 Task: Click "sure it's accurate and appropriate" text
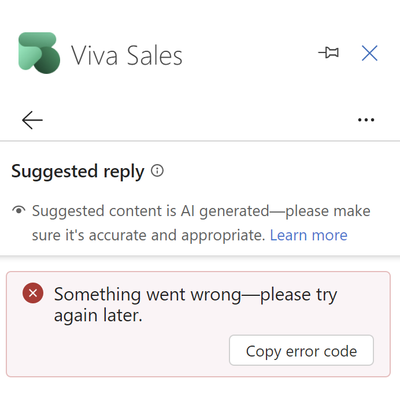pyautogui.click(x=148, y=235)
